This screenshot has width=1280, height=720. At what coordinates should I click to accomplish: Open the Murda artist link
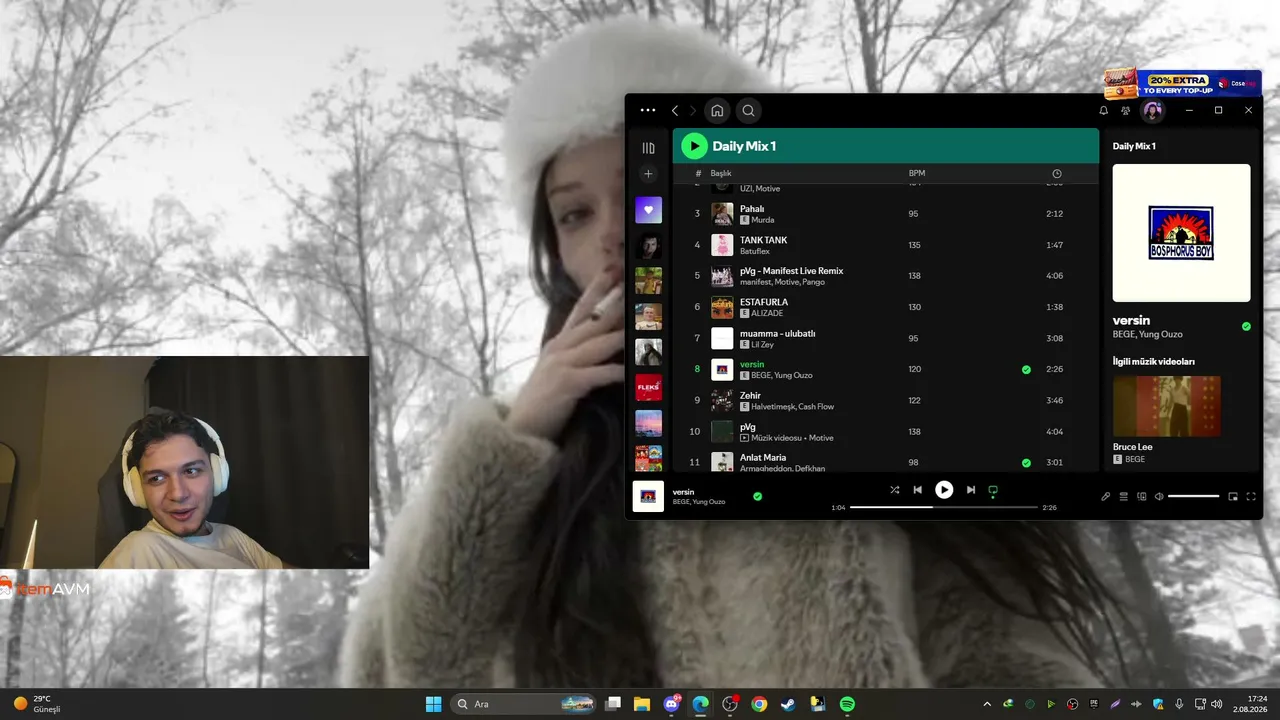762,220
